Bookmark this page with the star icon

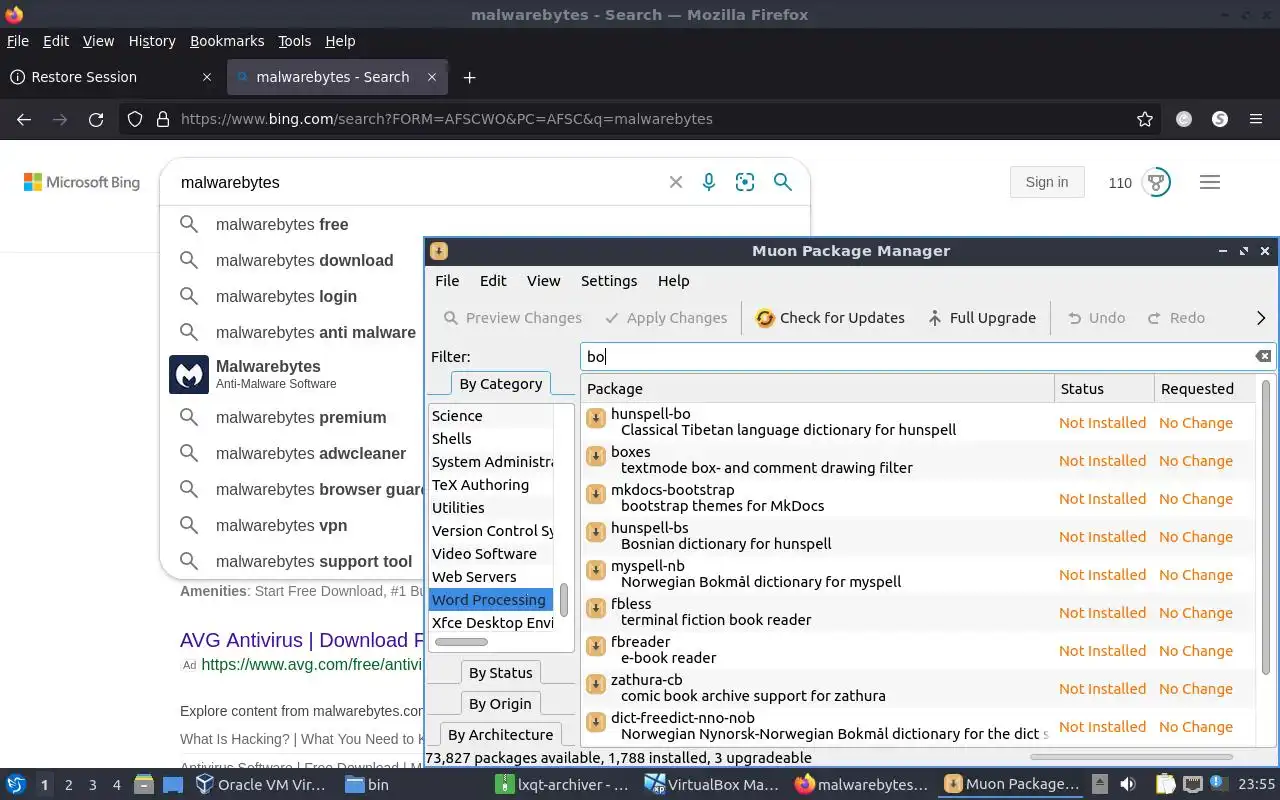tap(1145, 119)
